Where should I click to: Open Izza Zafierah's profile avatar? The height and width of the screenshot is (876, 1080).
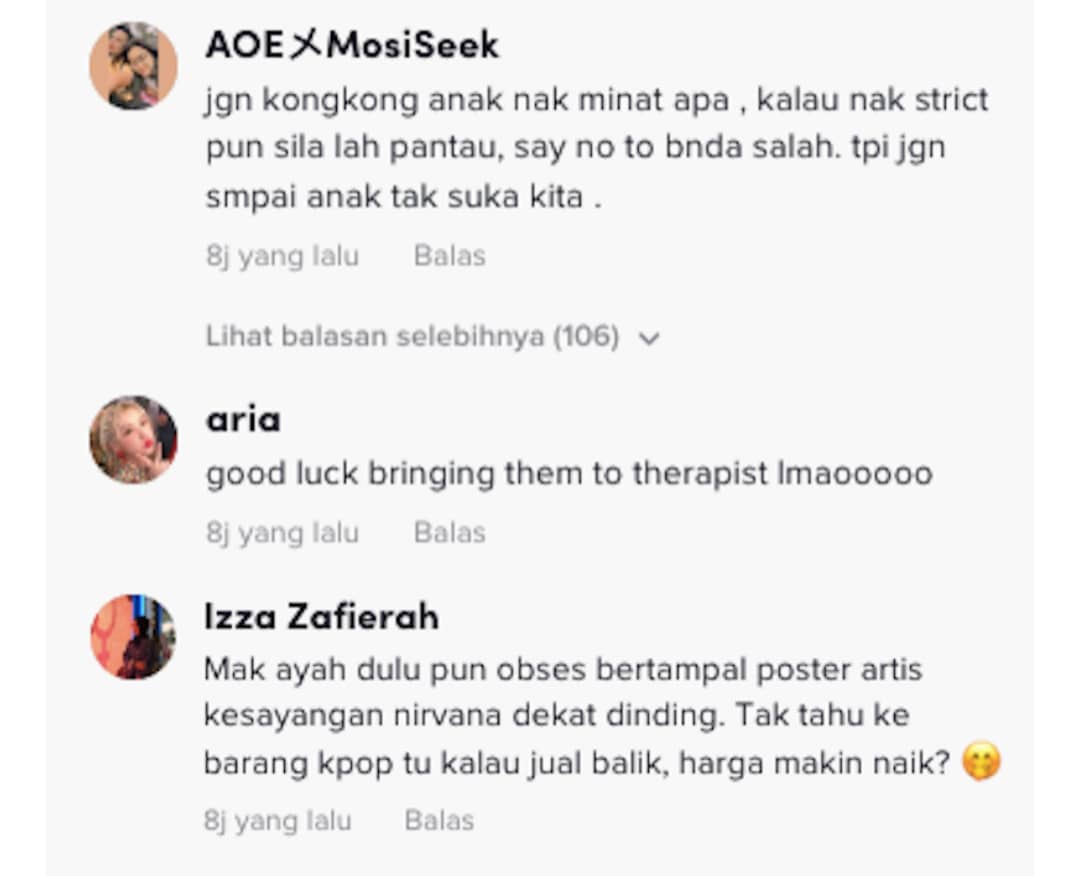tap(134, 637)
